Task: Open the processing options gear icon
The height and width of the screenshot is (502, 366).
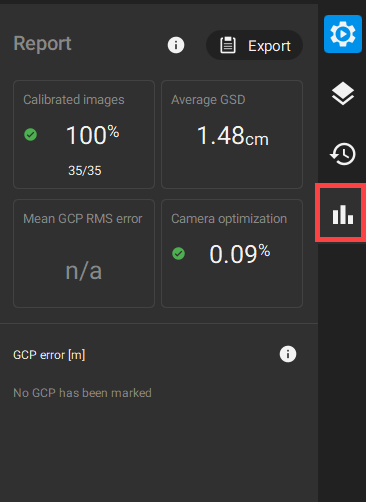Action: (343, 34)
